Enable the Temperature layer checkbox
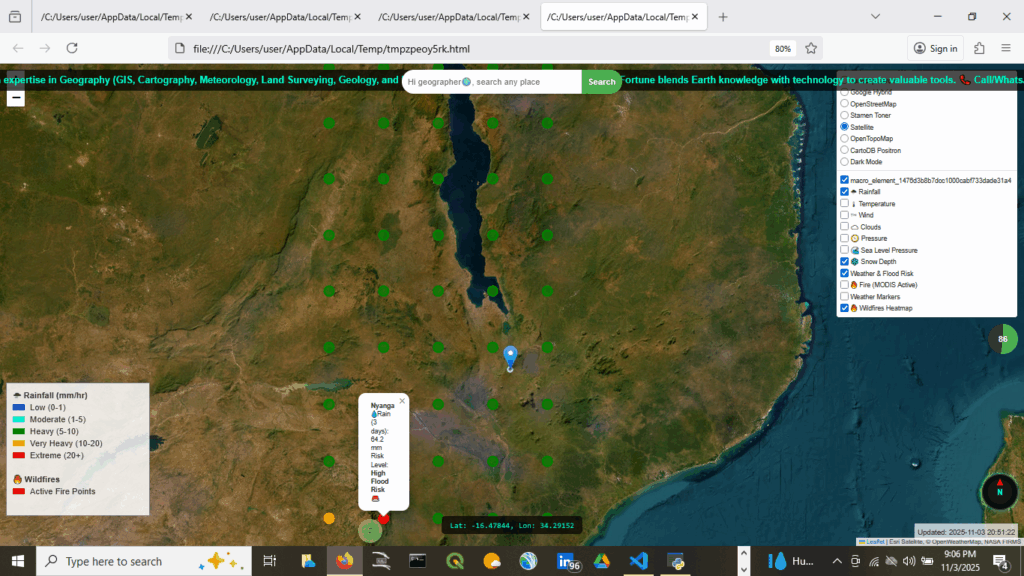Viewport: 1024px width, 576px height. [x=844, y=202]
